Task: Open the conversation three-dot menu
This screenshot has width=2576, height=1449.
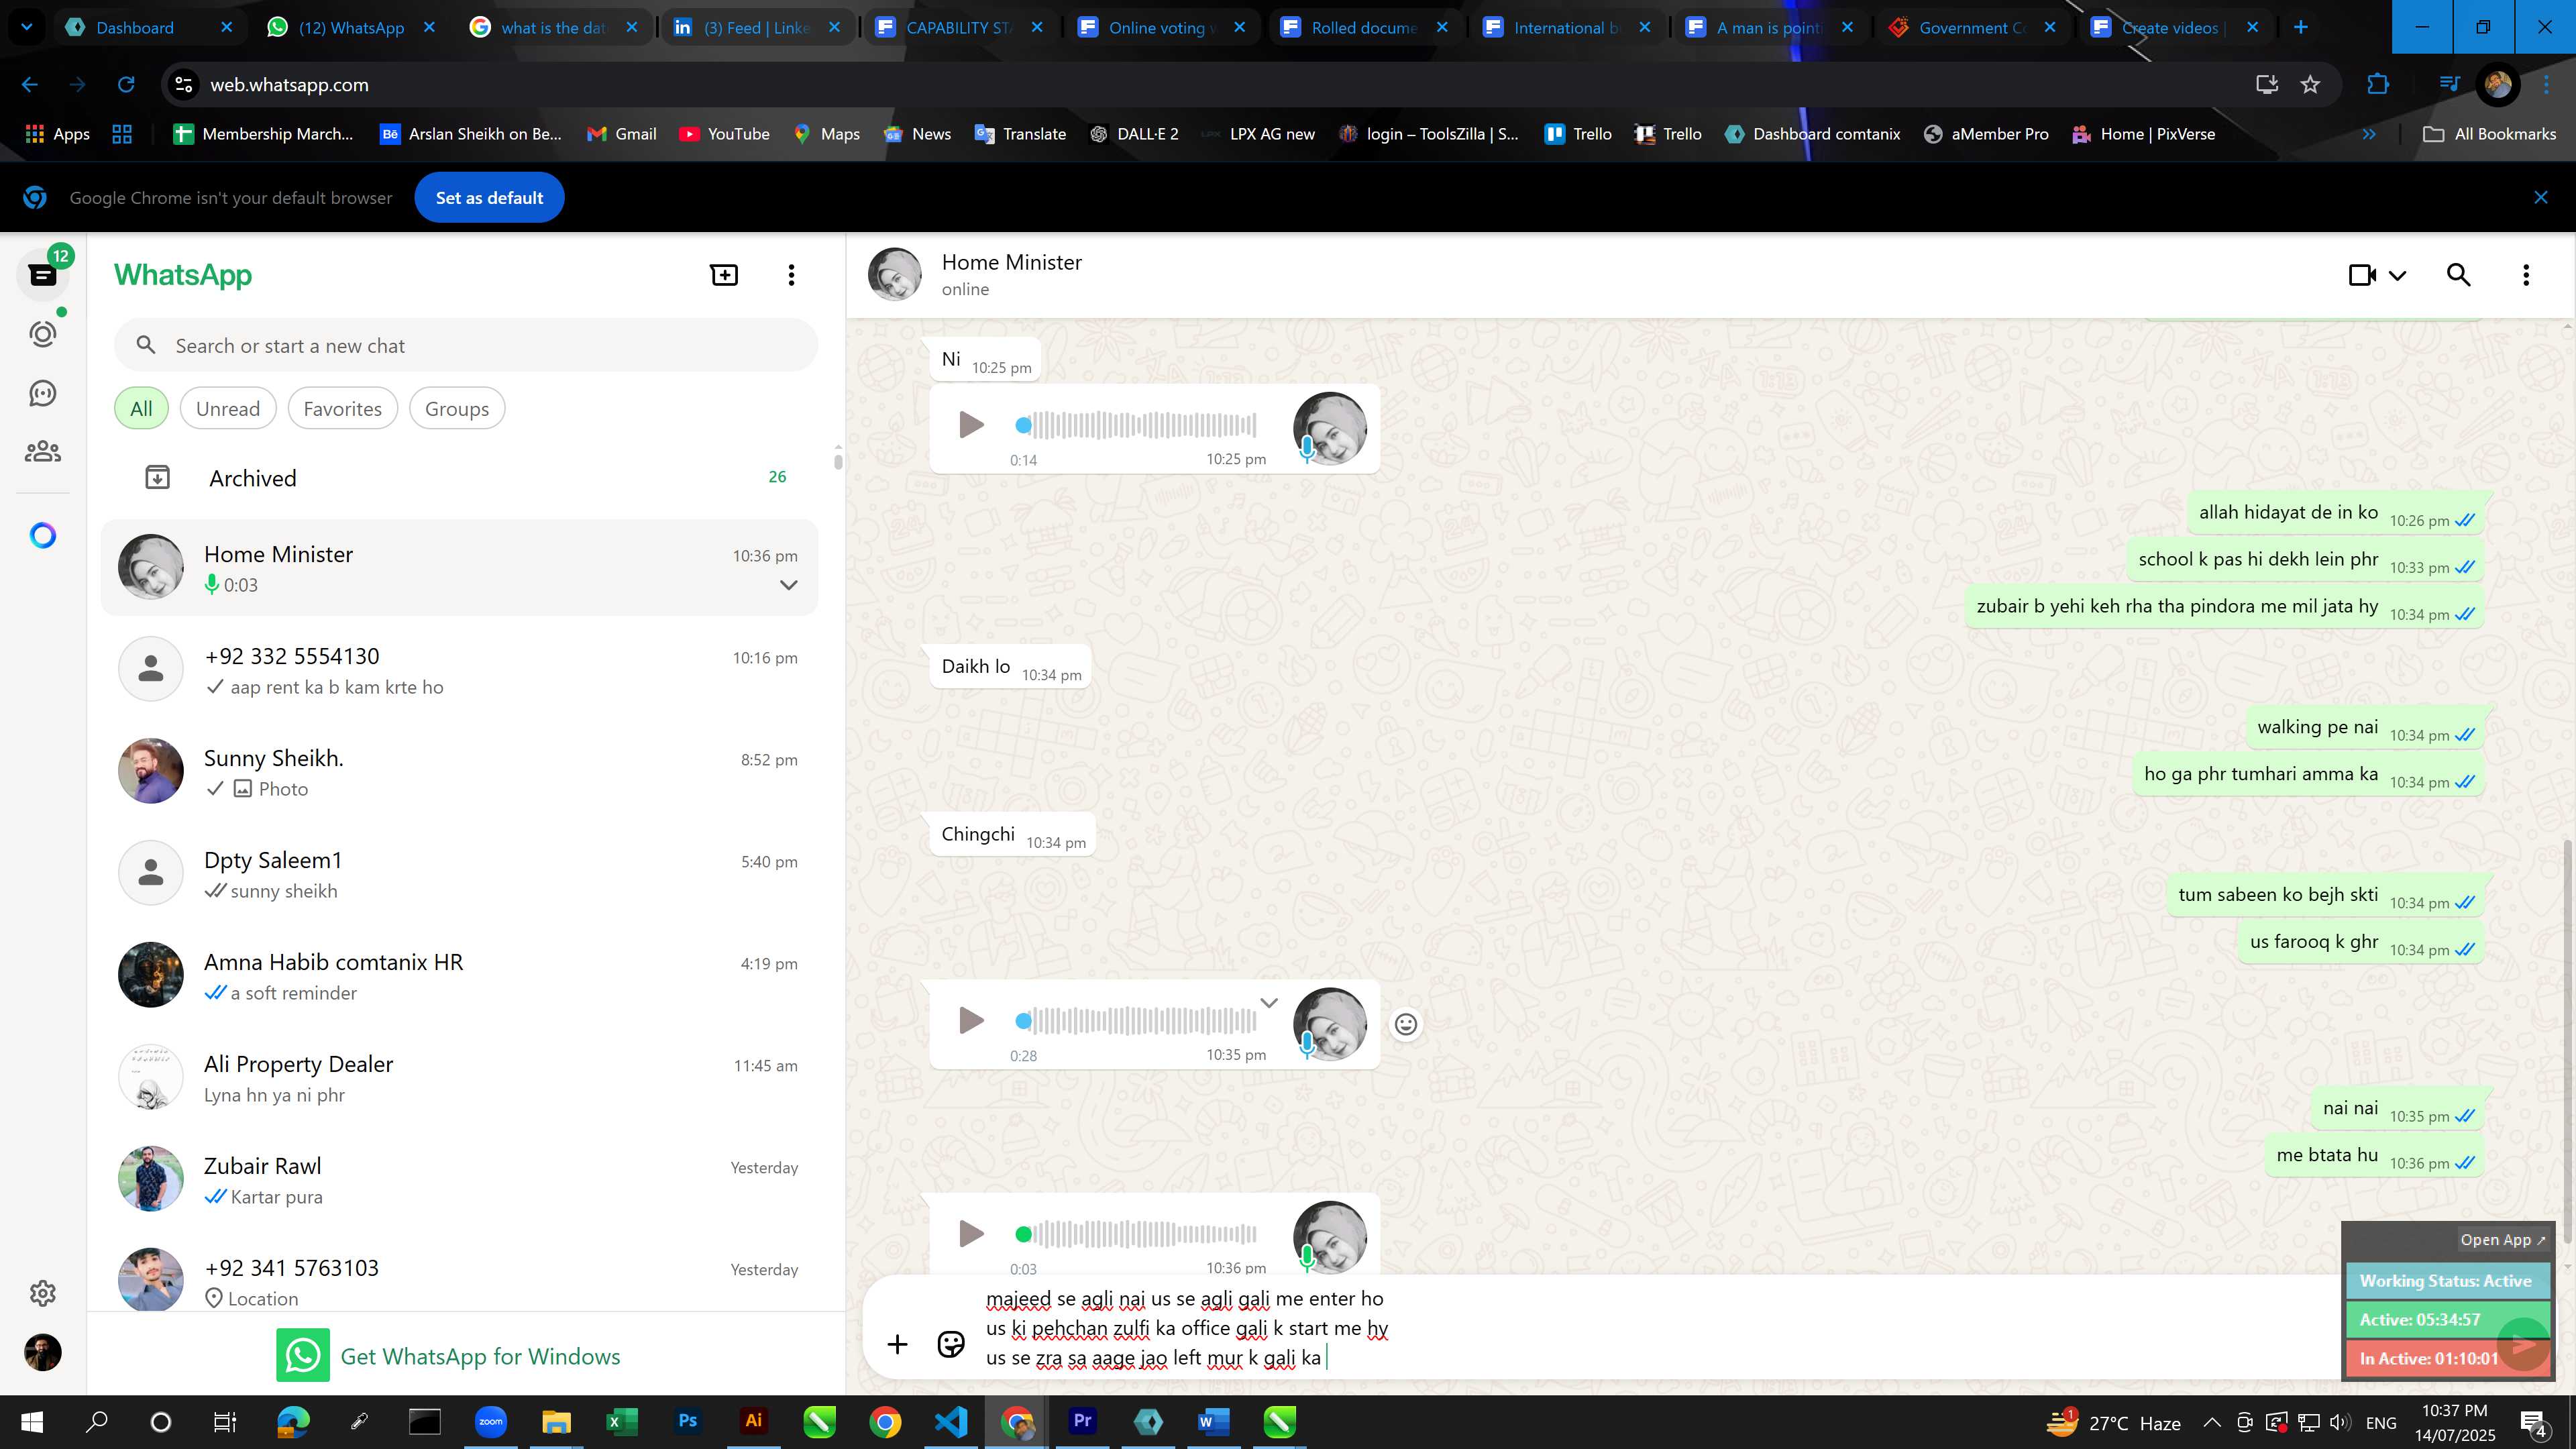Action: point(2526,275)
